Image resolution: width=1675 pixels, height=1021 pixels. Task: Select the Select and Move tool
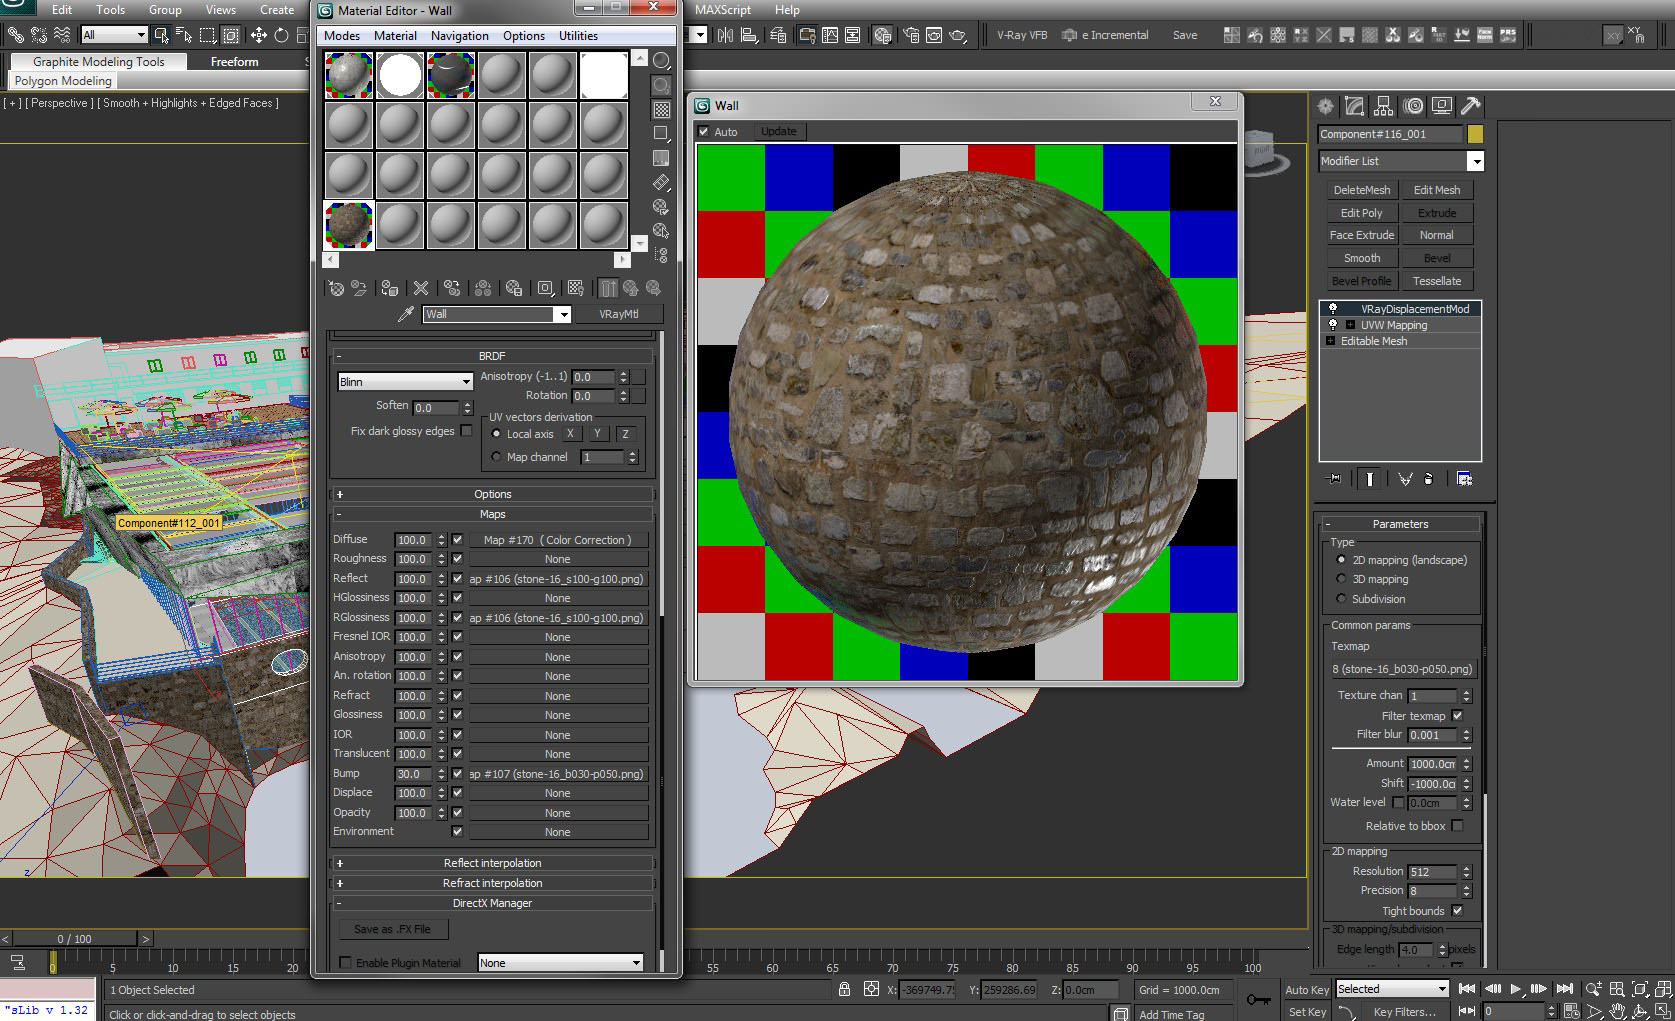click(x=258, y=35)
